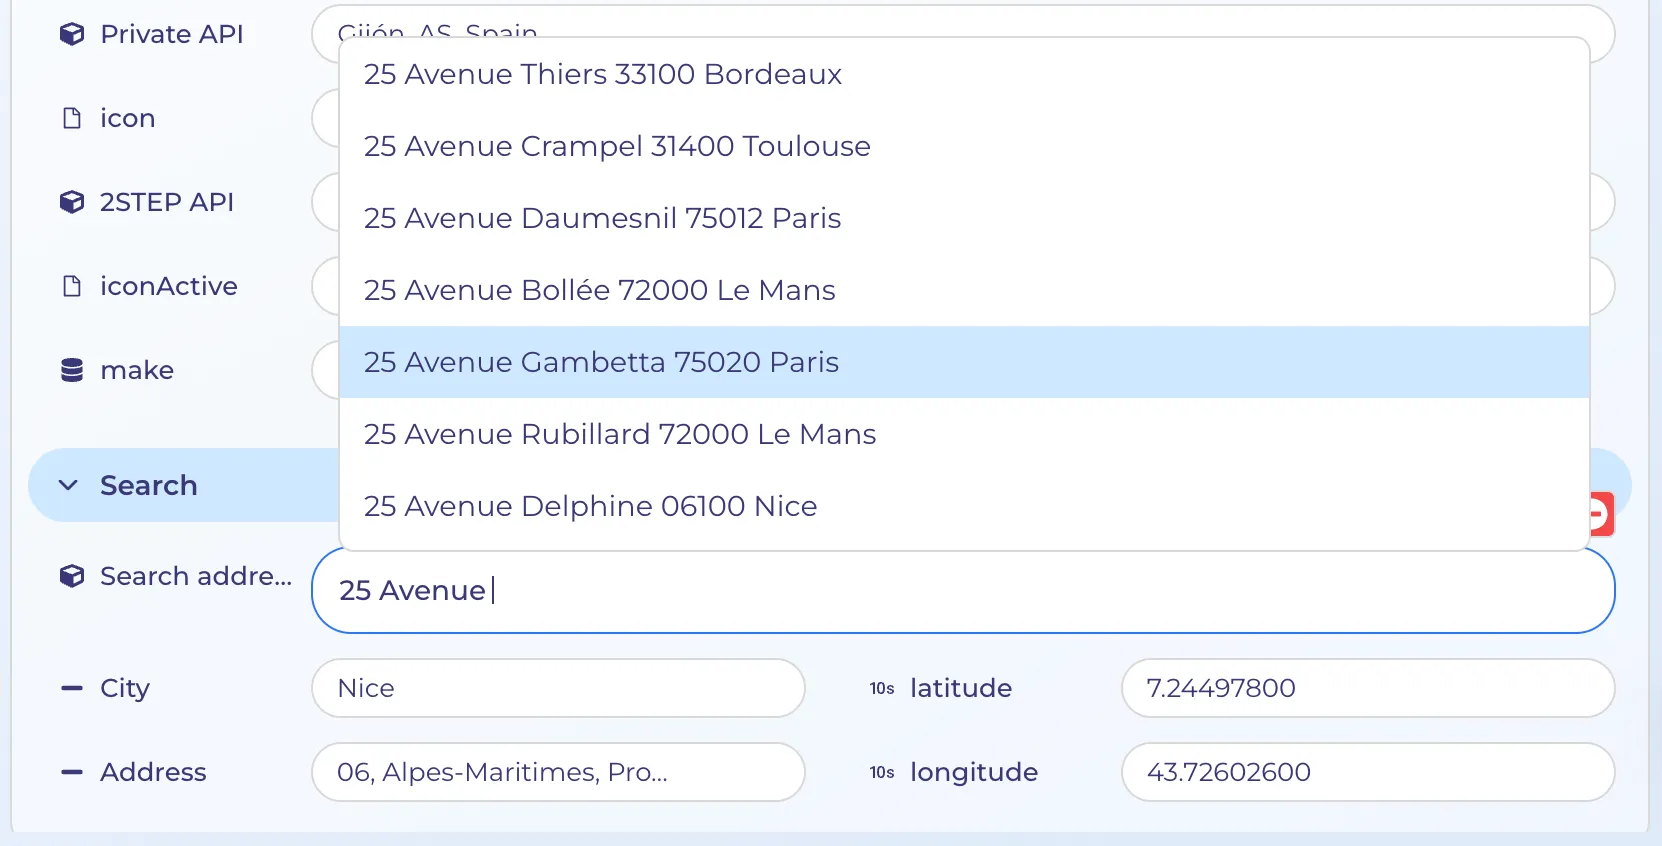Click the iconActive label

pyautogui.click(x=169, y=286)
